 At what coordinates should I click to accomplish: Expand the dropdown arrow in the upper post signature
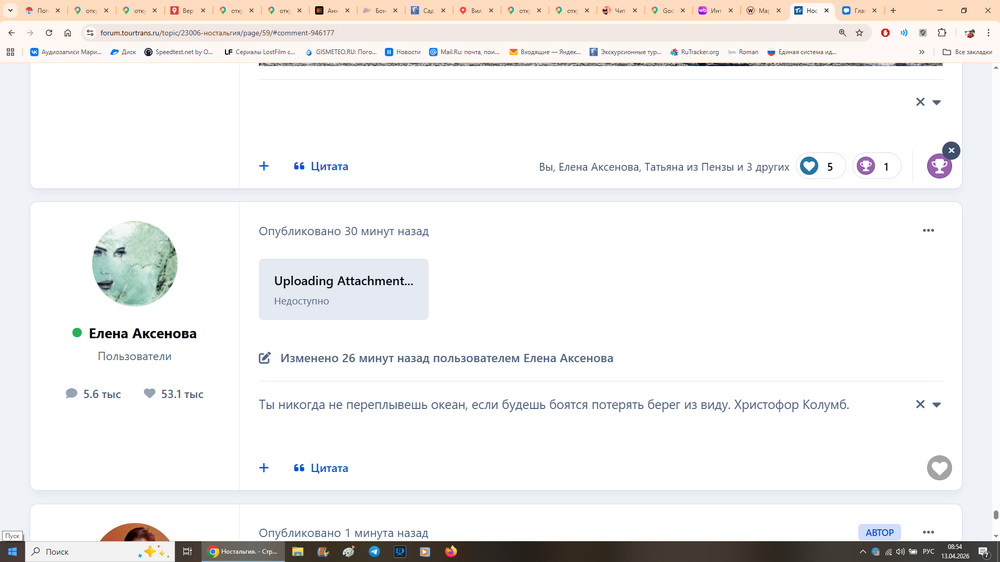tap(937, 102)
